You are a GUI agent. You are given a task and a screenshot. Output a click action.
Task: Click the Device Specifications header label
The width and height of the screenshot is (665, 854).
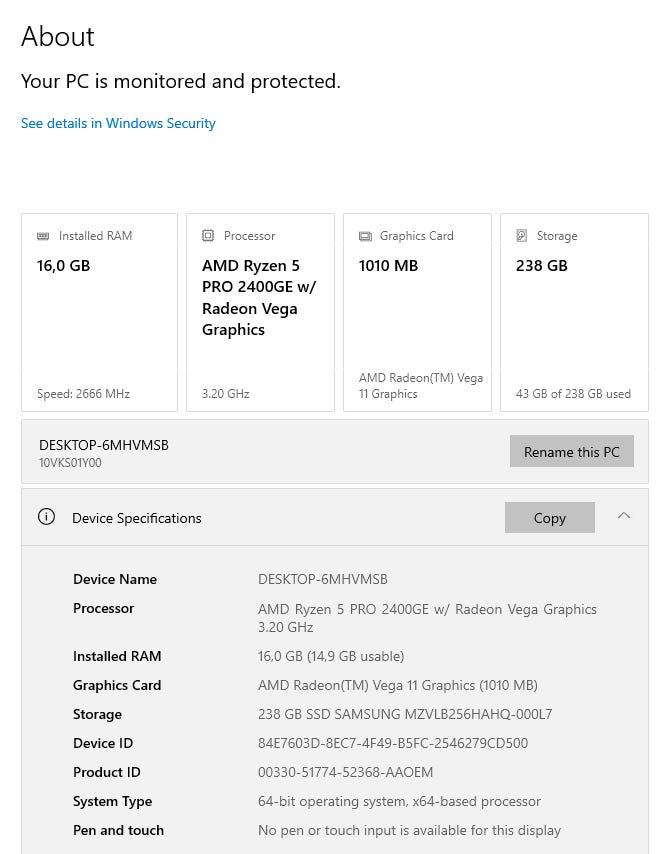point(137,518)
